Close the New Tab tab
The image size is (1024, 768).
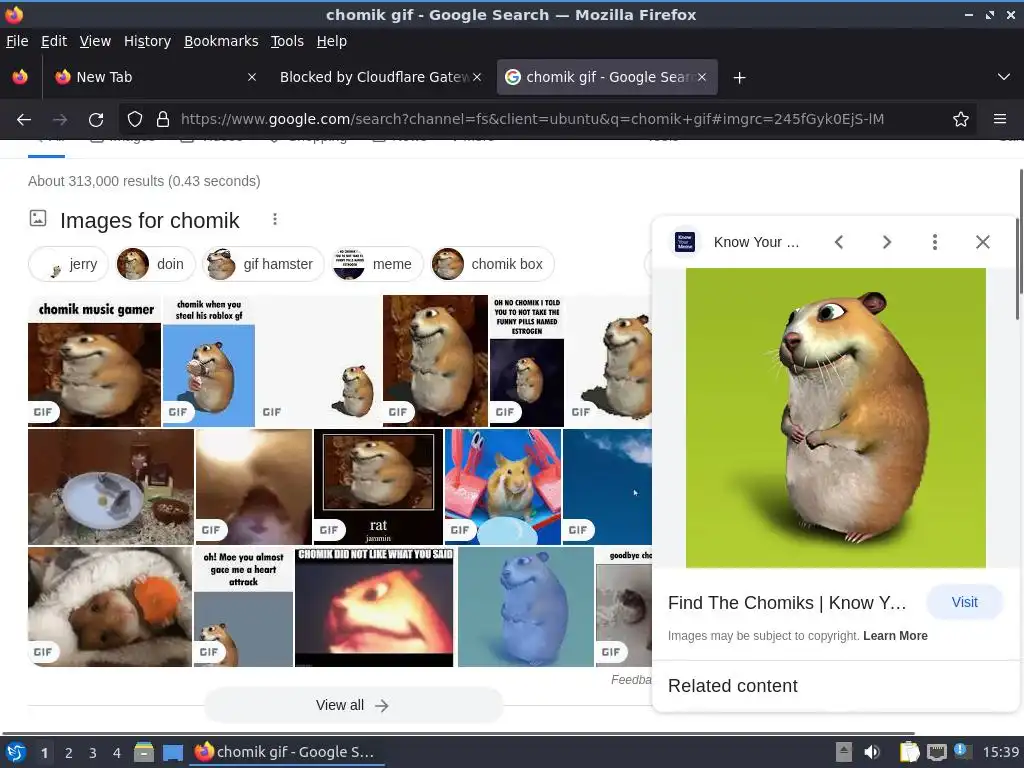coord(251,77)
